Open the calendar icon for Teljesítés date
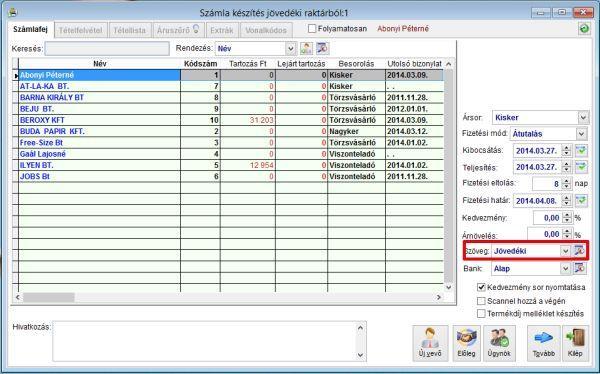This screenshot has width=600, height=374. [x=582, y=167]
